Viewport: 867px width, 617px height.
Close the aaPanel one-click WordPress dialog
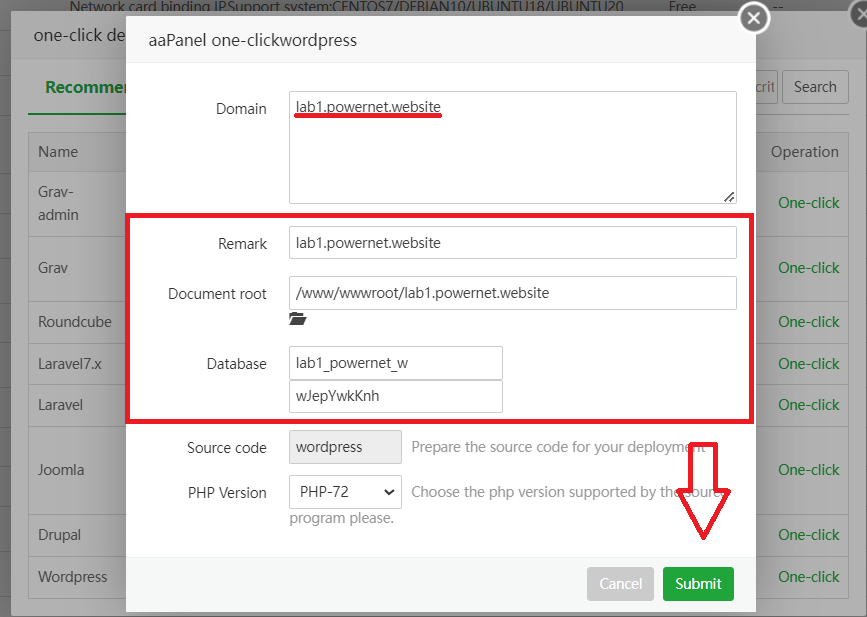(x=753, y=17)
